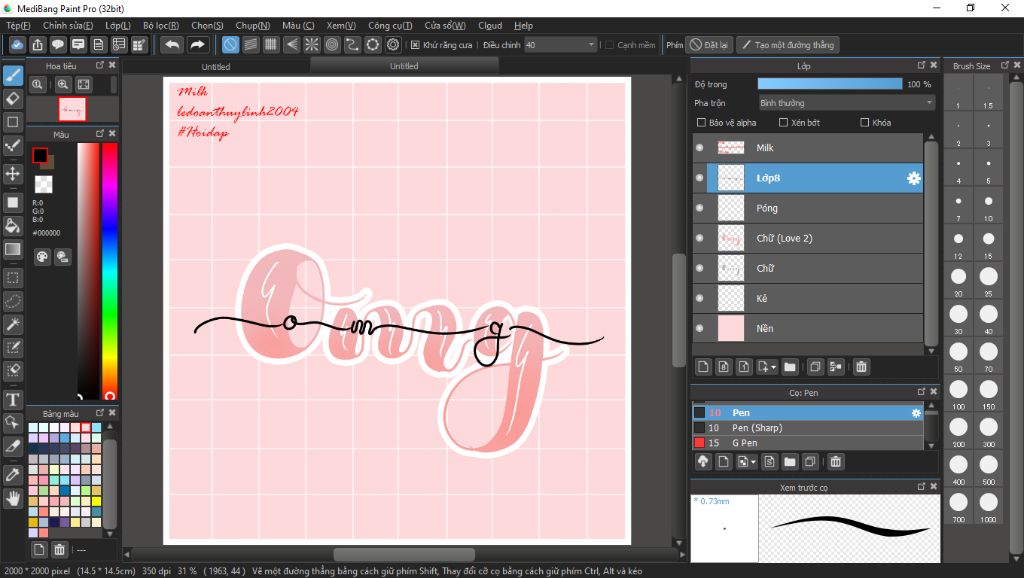Zoom in using Navigator magnifier plus
This screenshot has width=1024, height=578.
click(x=63, y=84)
